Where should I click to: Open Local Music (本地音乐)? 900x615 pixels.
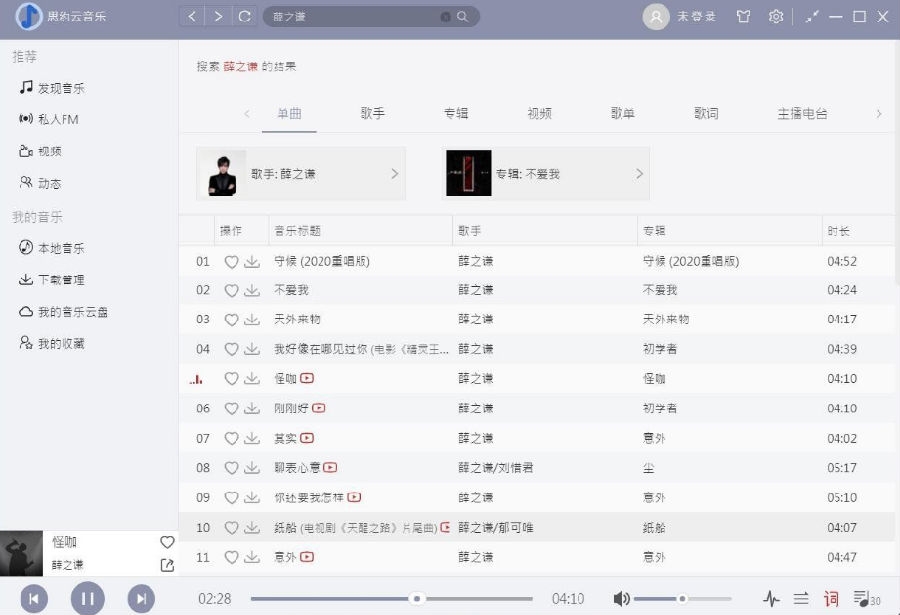point(52,248)
